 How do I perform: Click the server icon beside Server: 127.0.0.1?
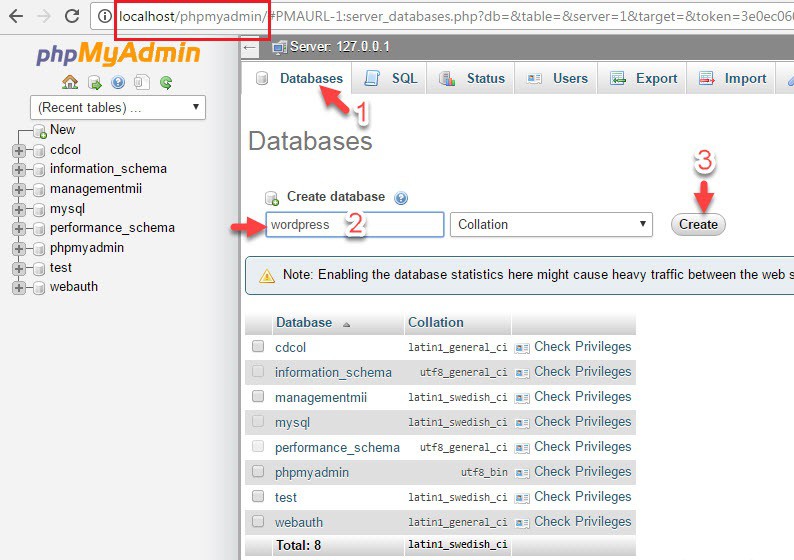pyautogui.click(x=279, y=48)
